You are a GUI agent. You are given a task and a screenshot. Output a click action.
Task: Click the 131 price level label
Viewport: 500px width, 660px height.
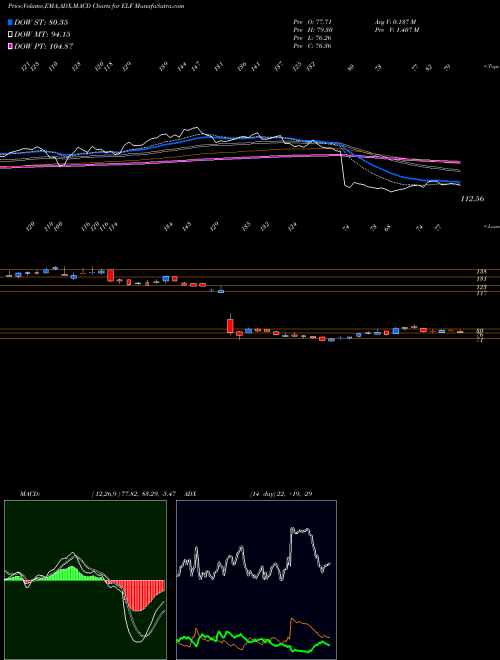tap(481, 279)
